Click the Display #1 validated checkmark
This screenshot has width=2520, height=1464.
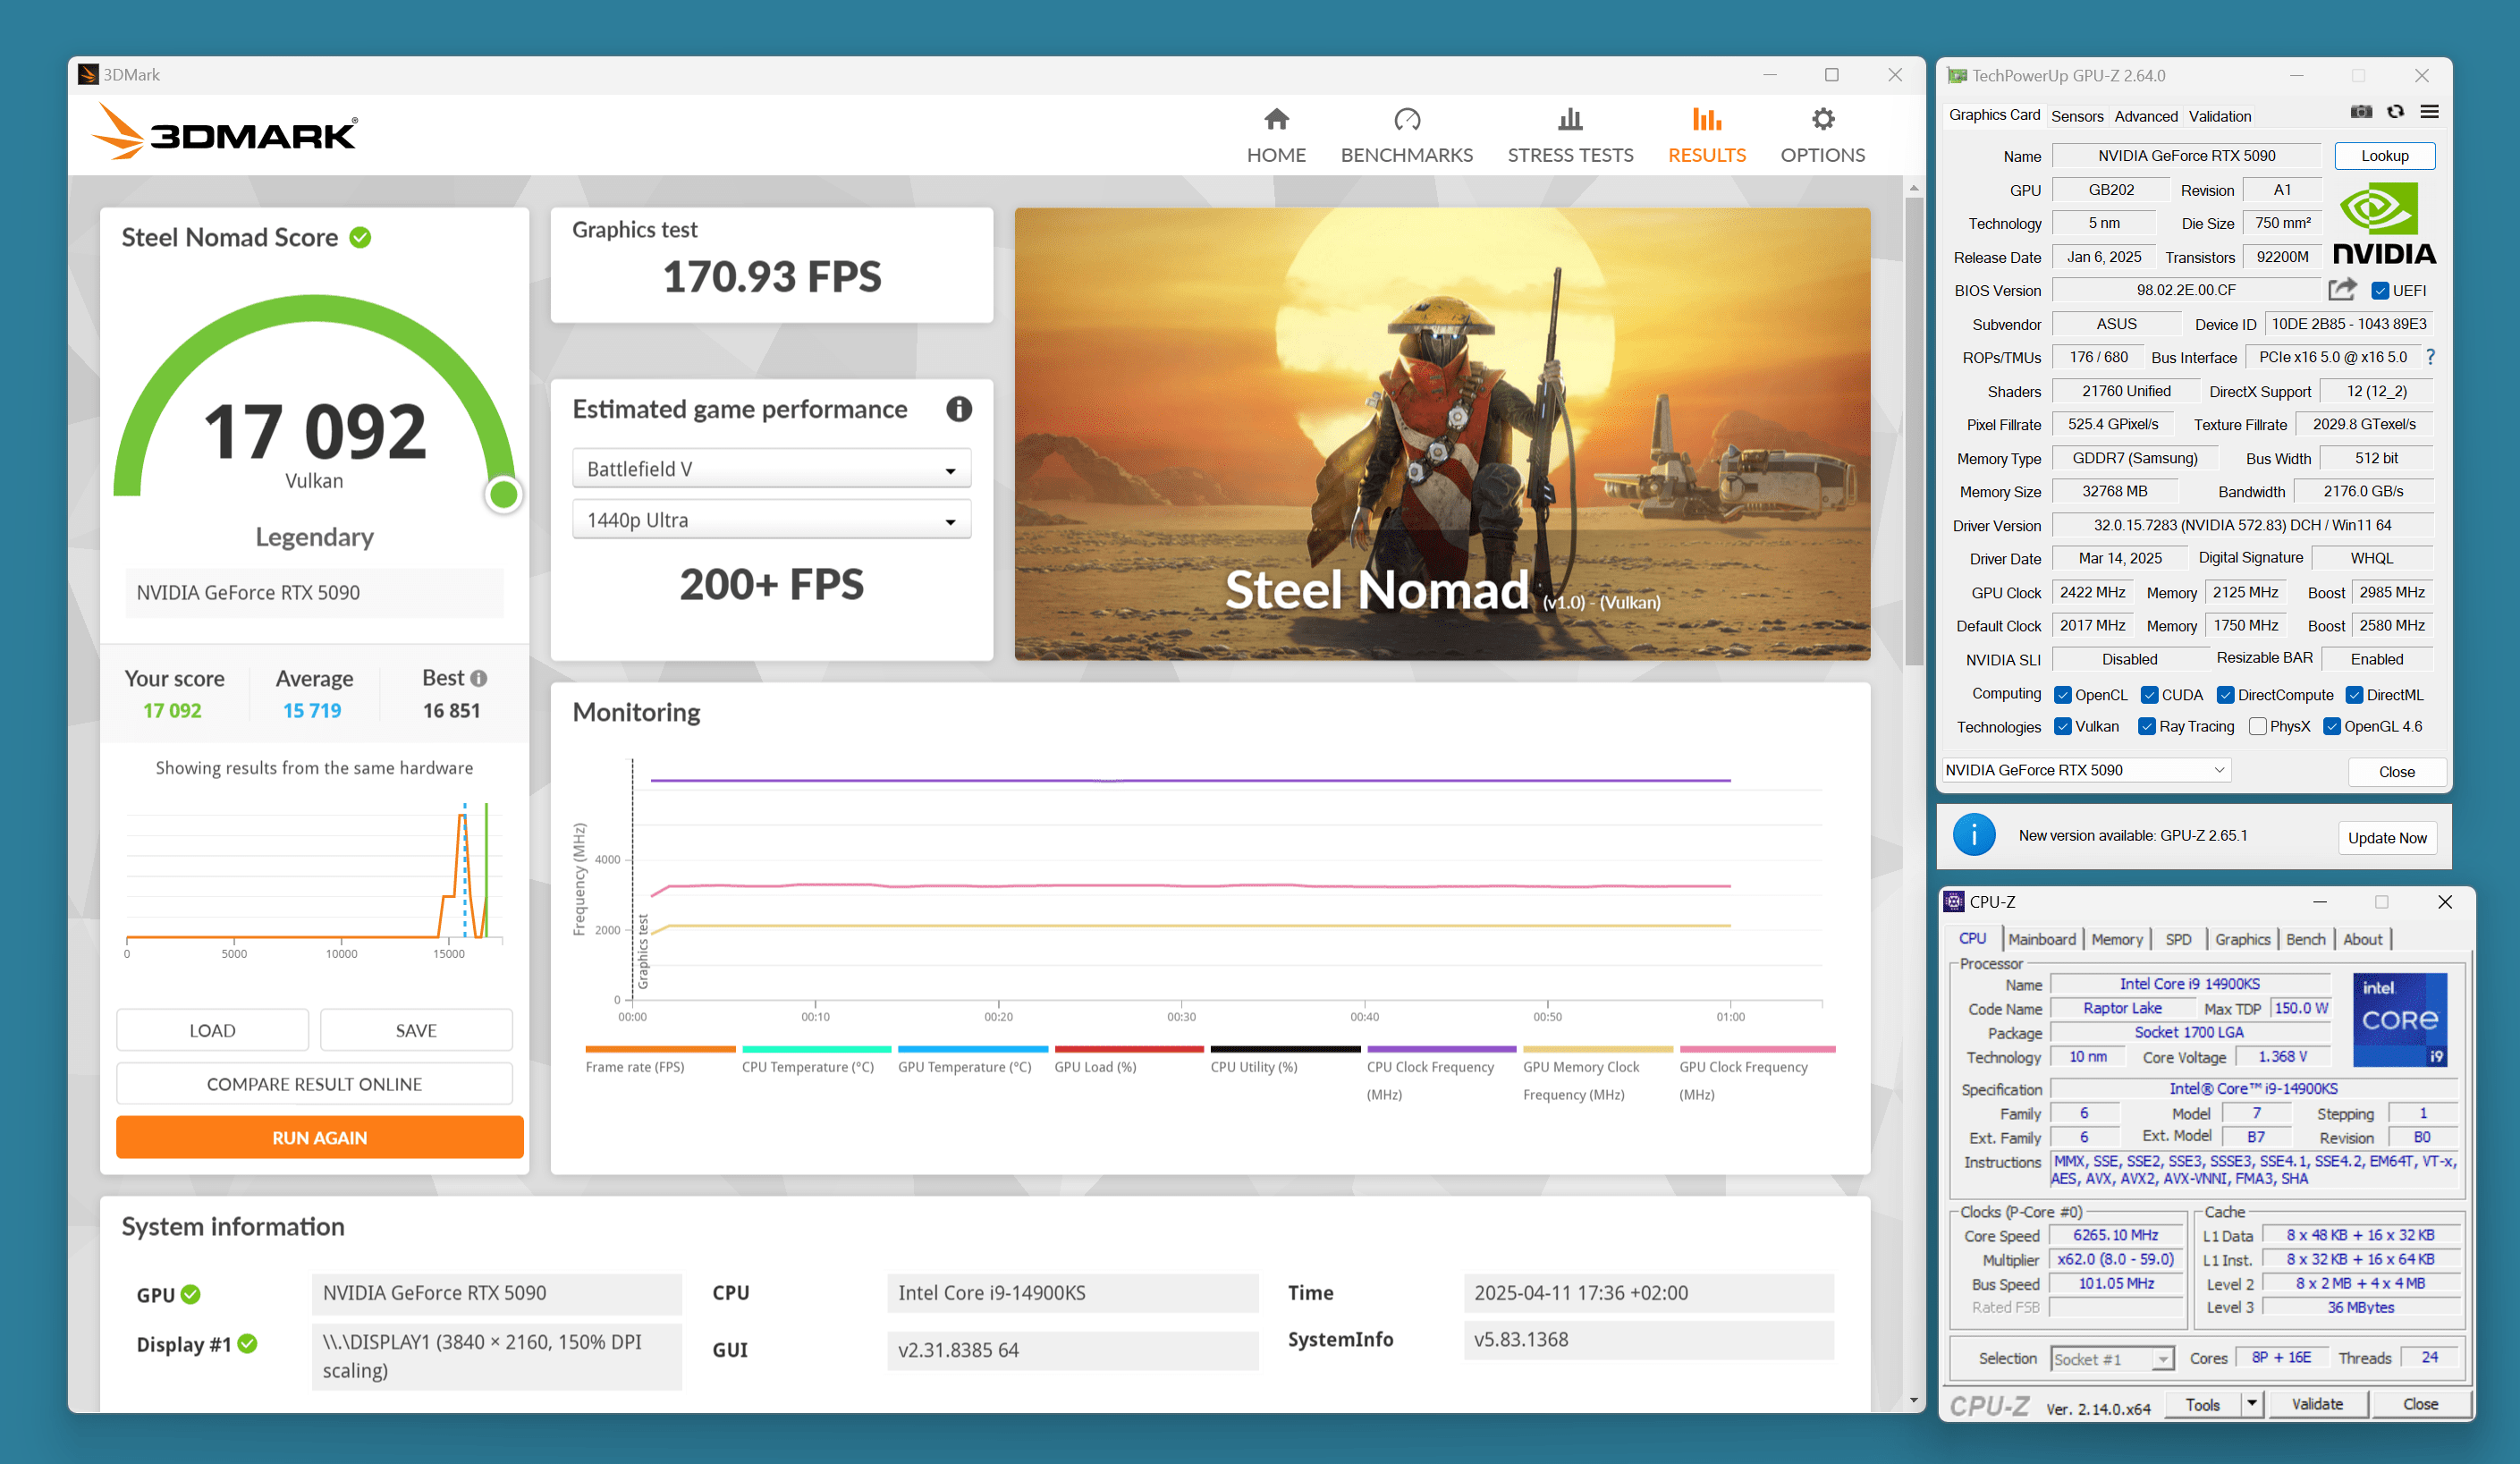pos(248,1344)
